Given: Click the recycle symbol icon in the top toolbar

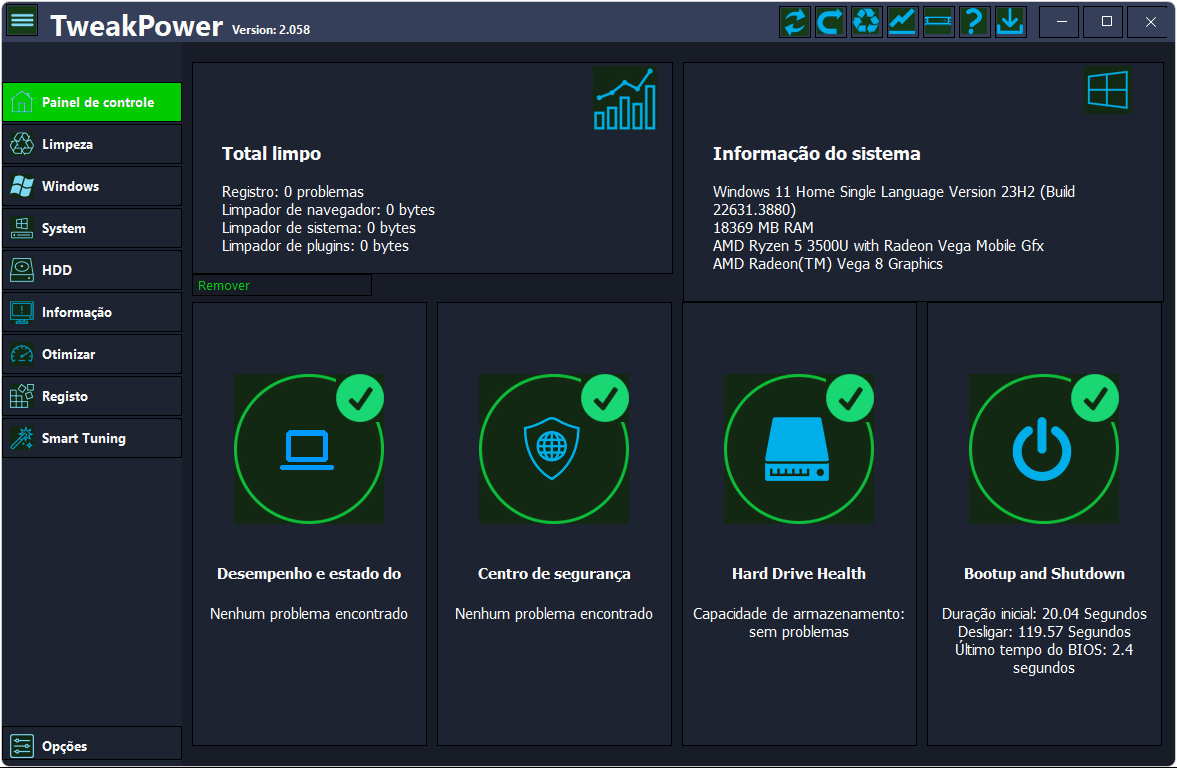Looking at the screenshot, I should click(x=866, y=22).
